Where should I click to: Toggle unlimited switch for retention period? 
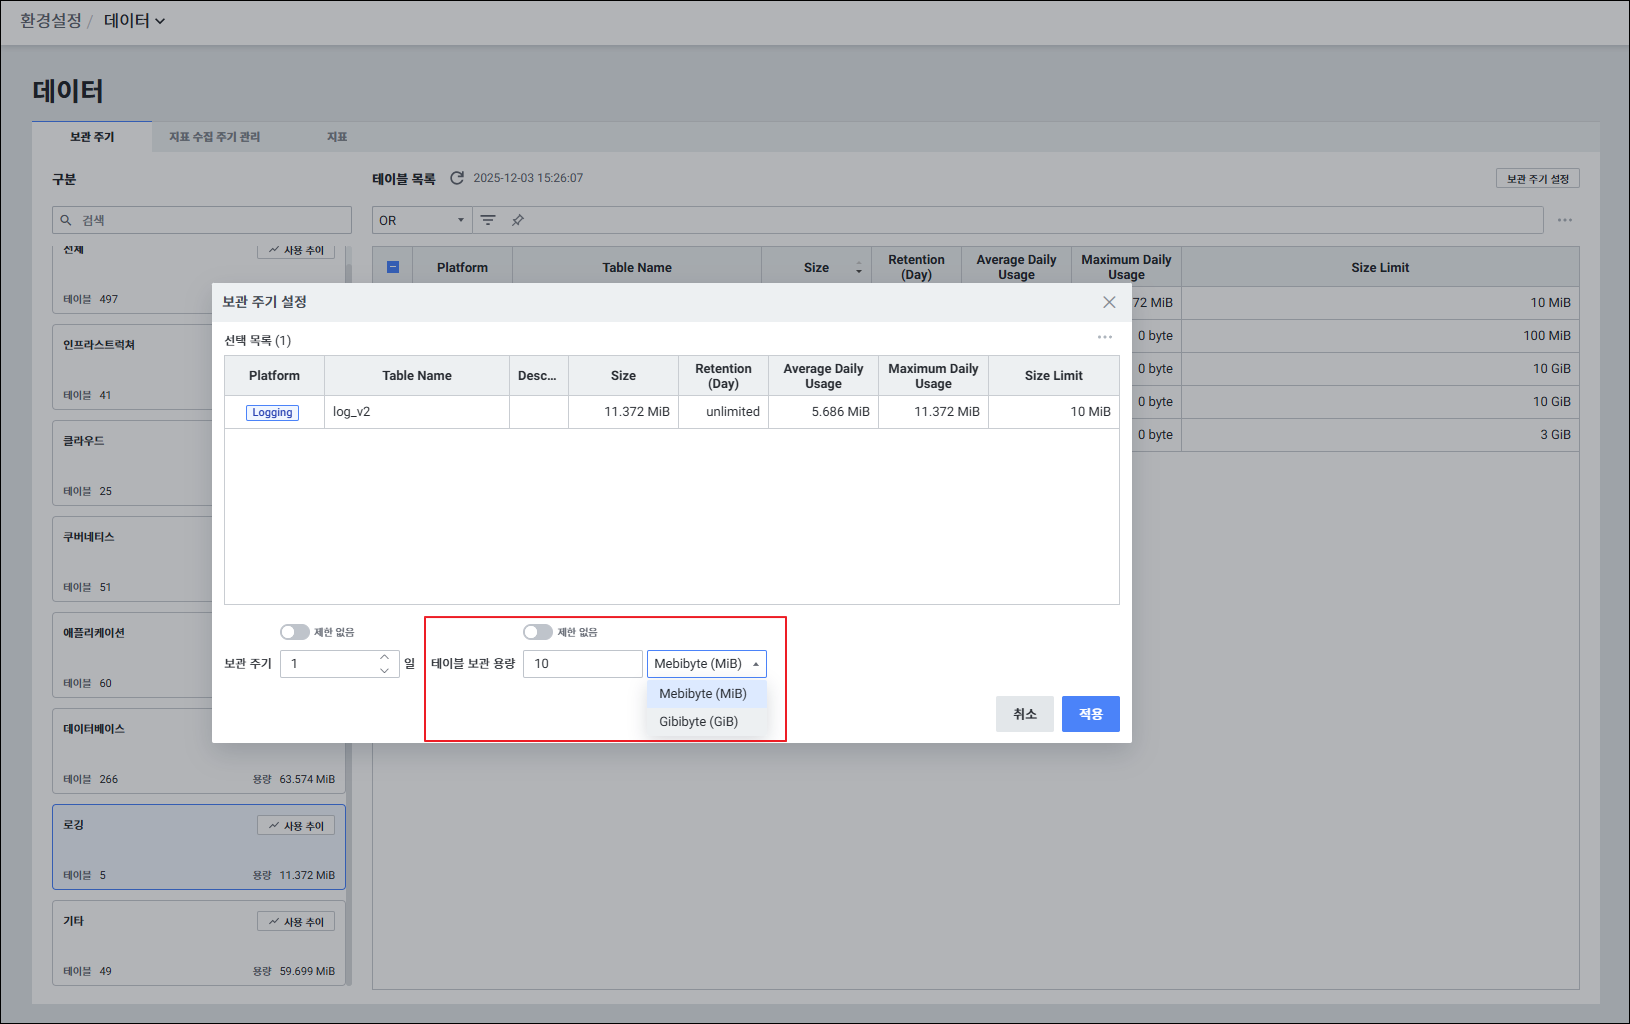tap(295, 632)
